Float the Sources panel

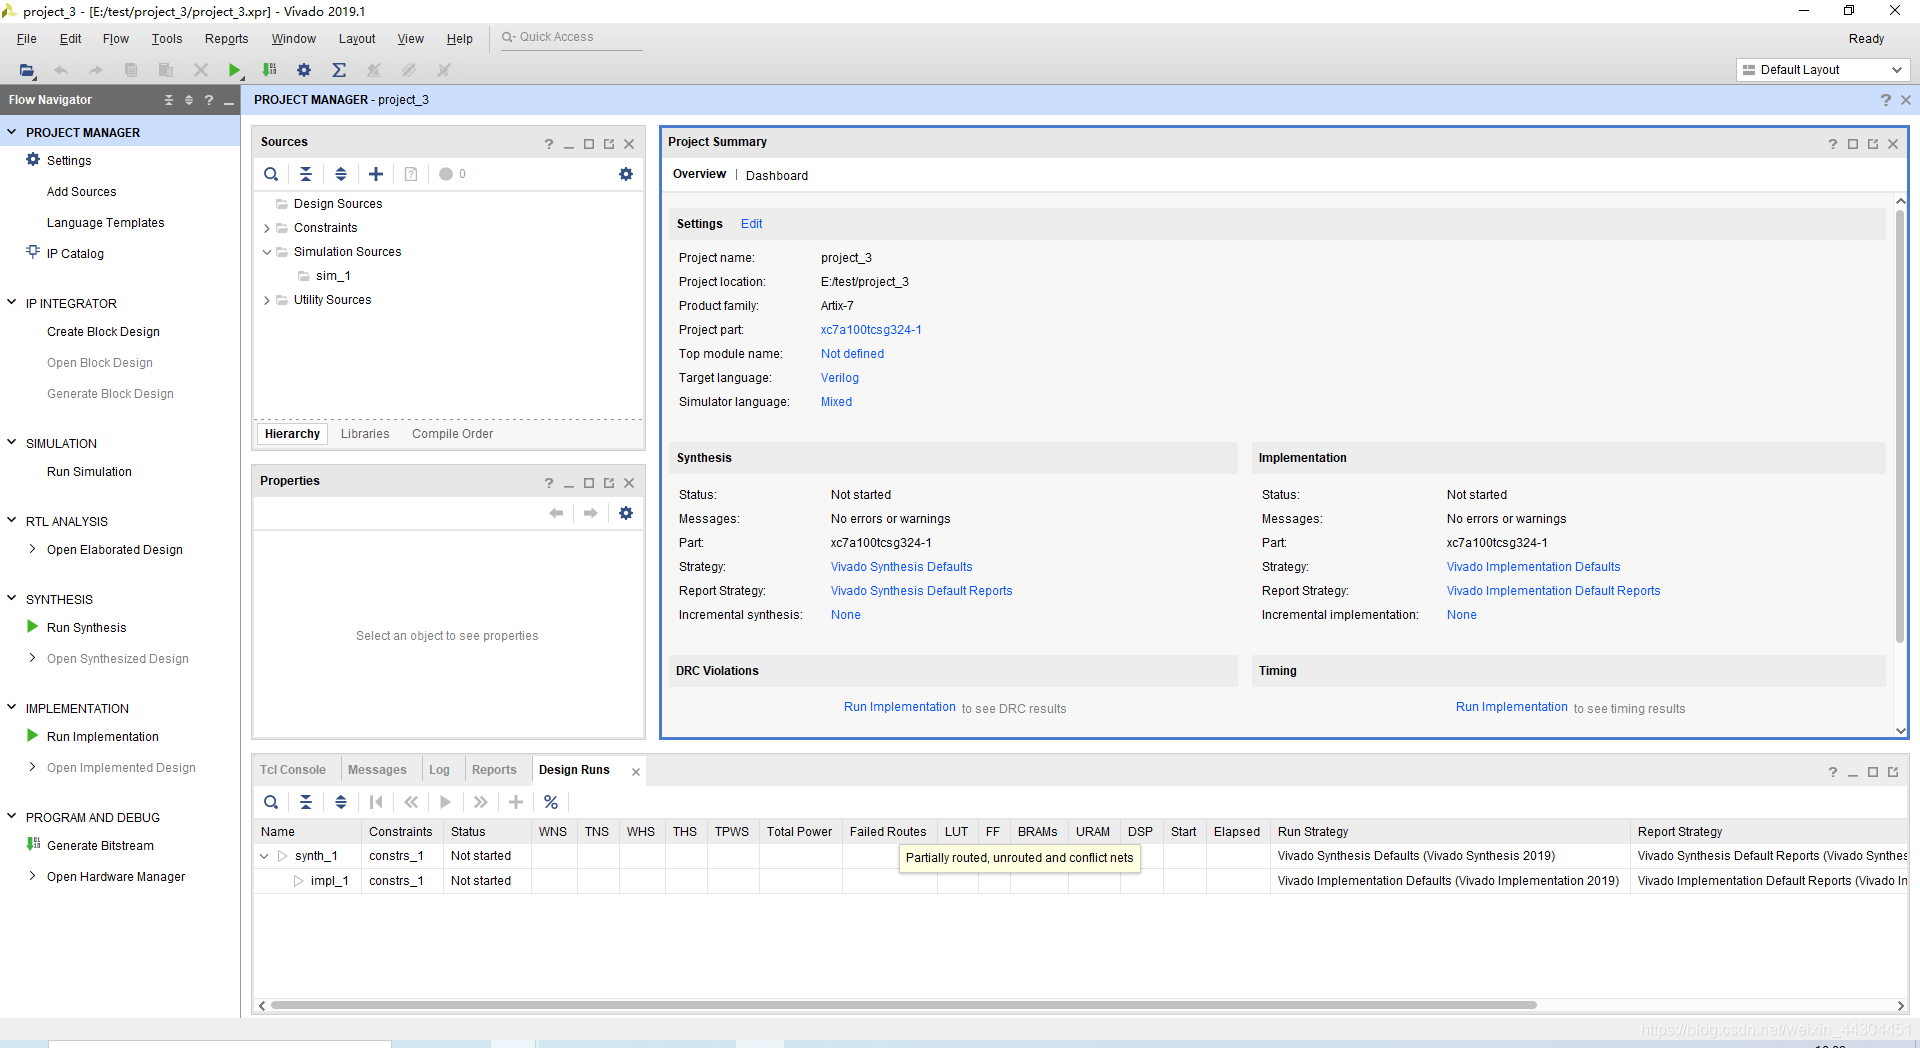609,144
